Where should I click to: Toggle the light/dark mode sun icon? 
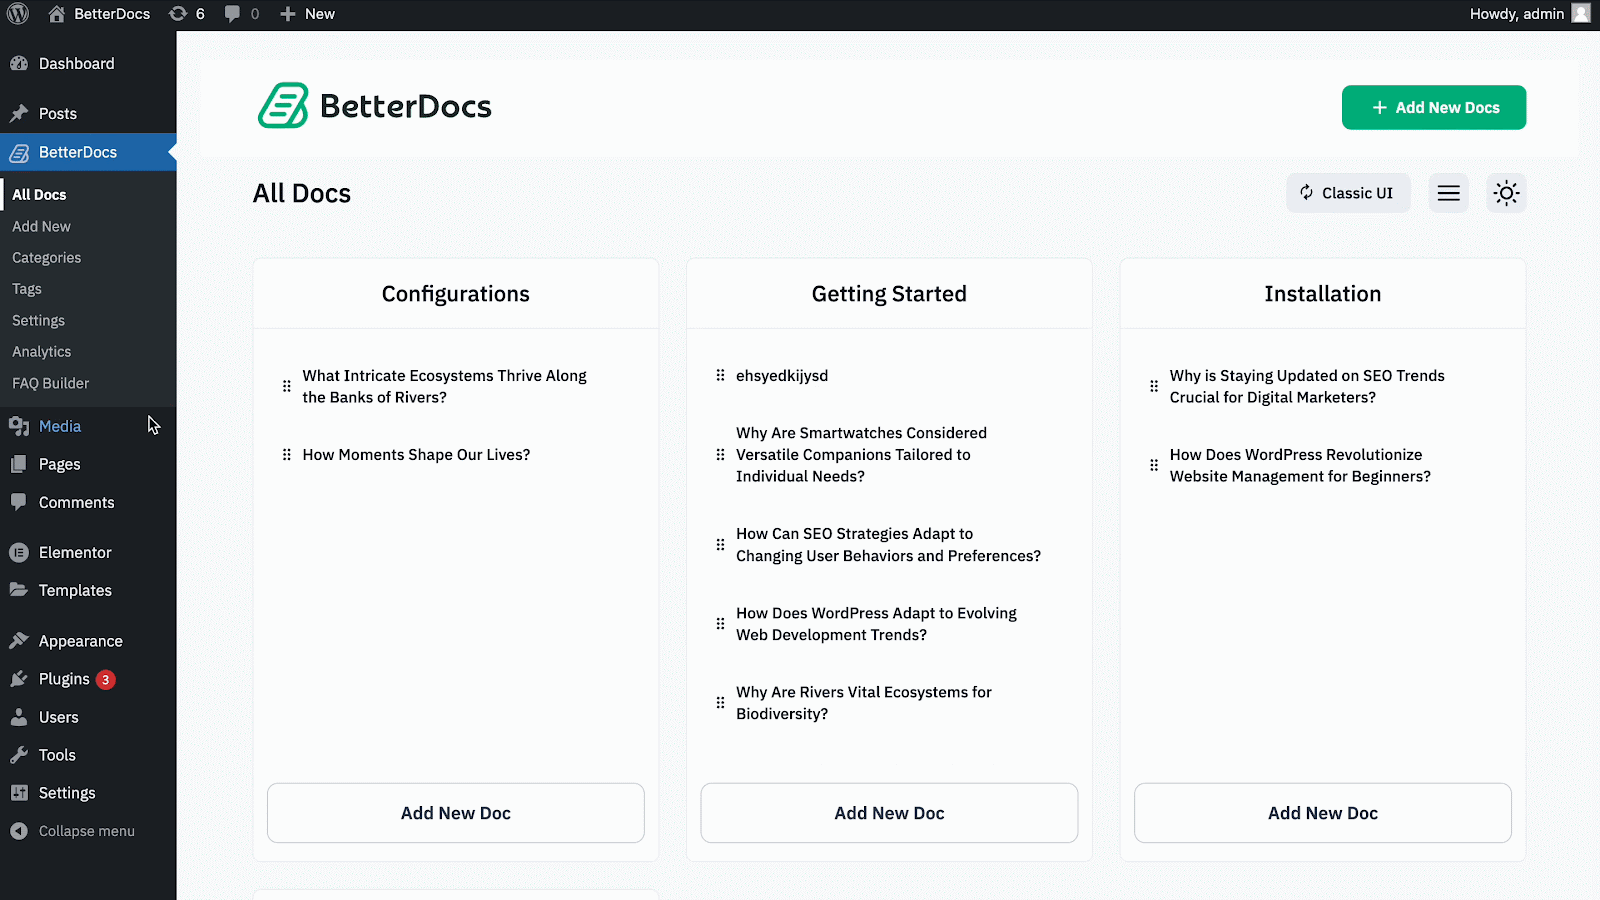[1506, 193]
